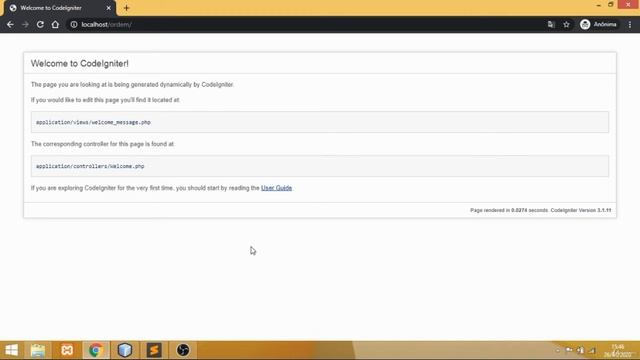Minimize the Chrome window
Viewport: 640px width, 360px height.
[598, 5]
